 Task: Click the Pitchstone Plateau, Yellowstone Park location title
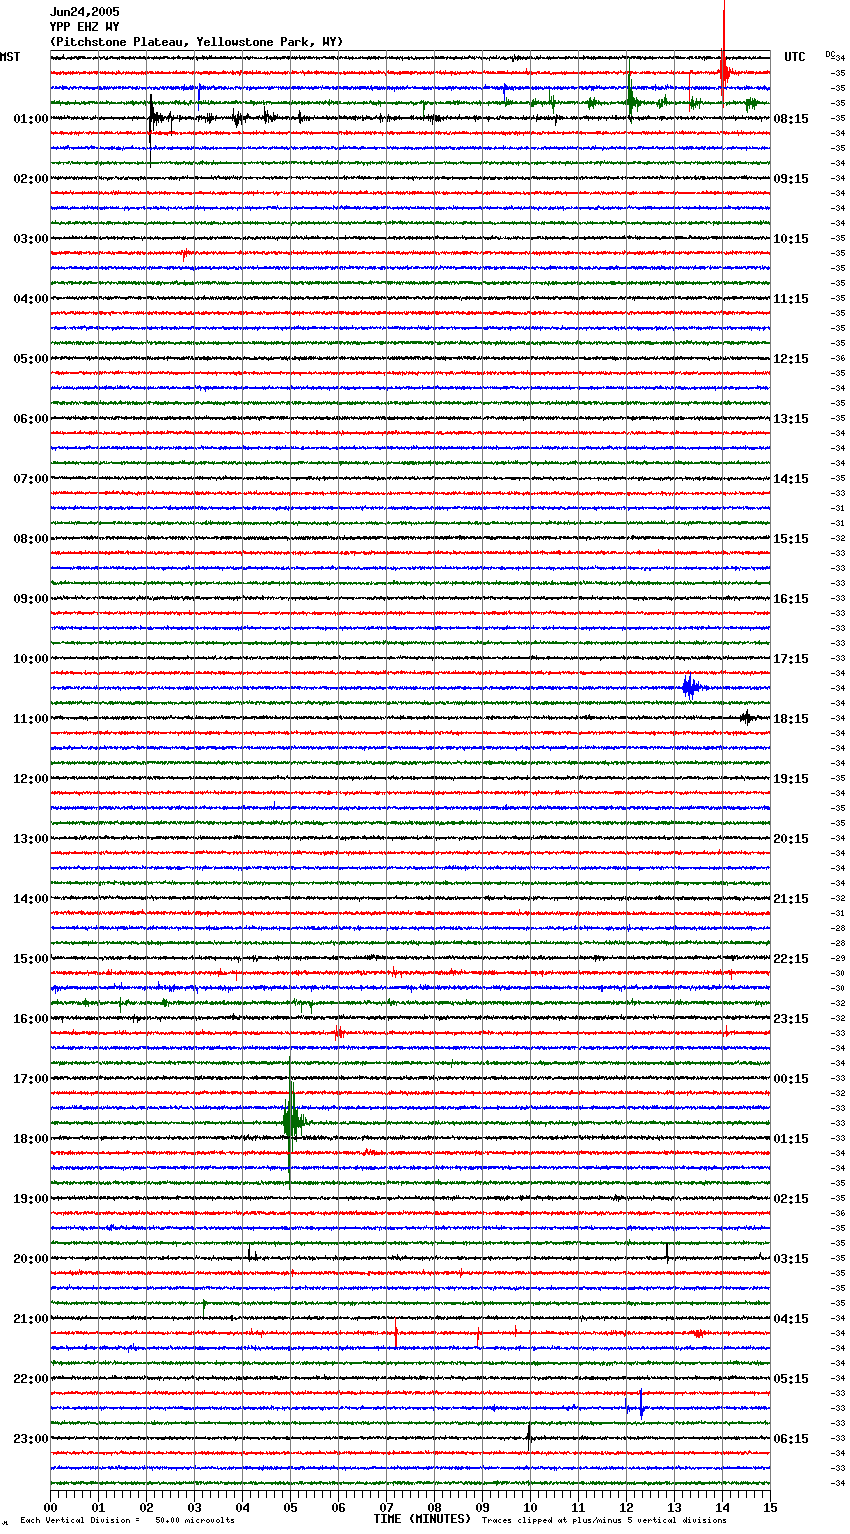tap(196, 42)
